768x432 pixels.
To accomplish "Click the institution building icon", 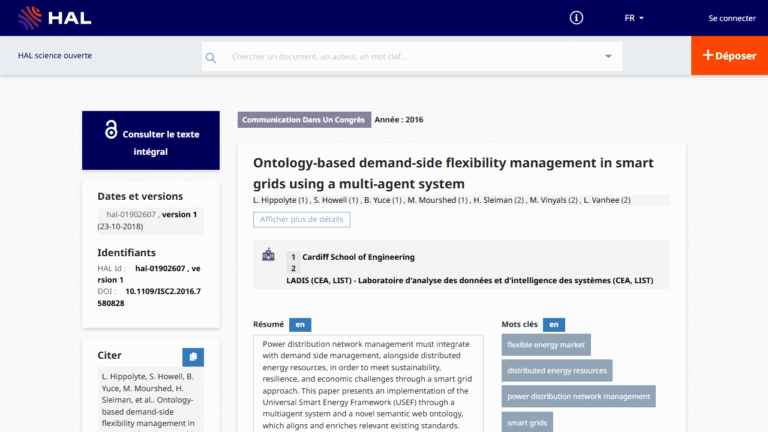I will [268, 256].
